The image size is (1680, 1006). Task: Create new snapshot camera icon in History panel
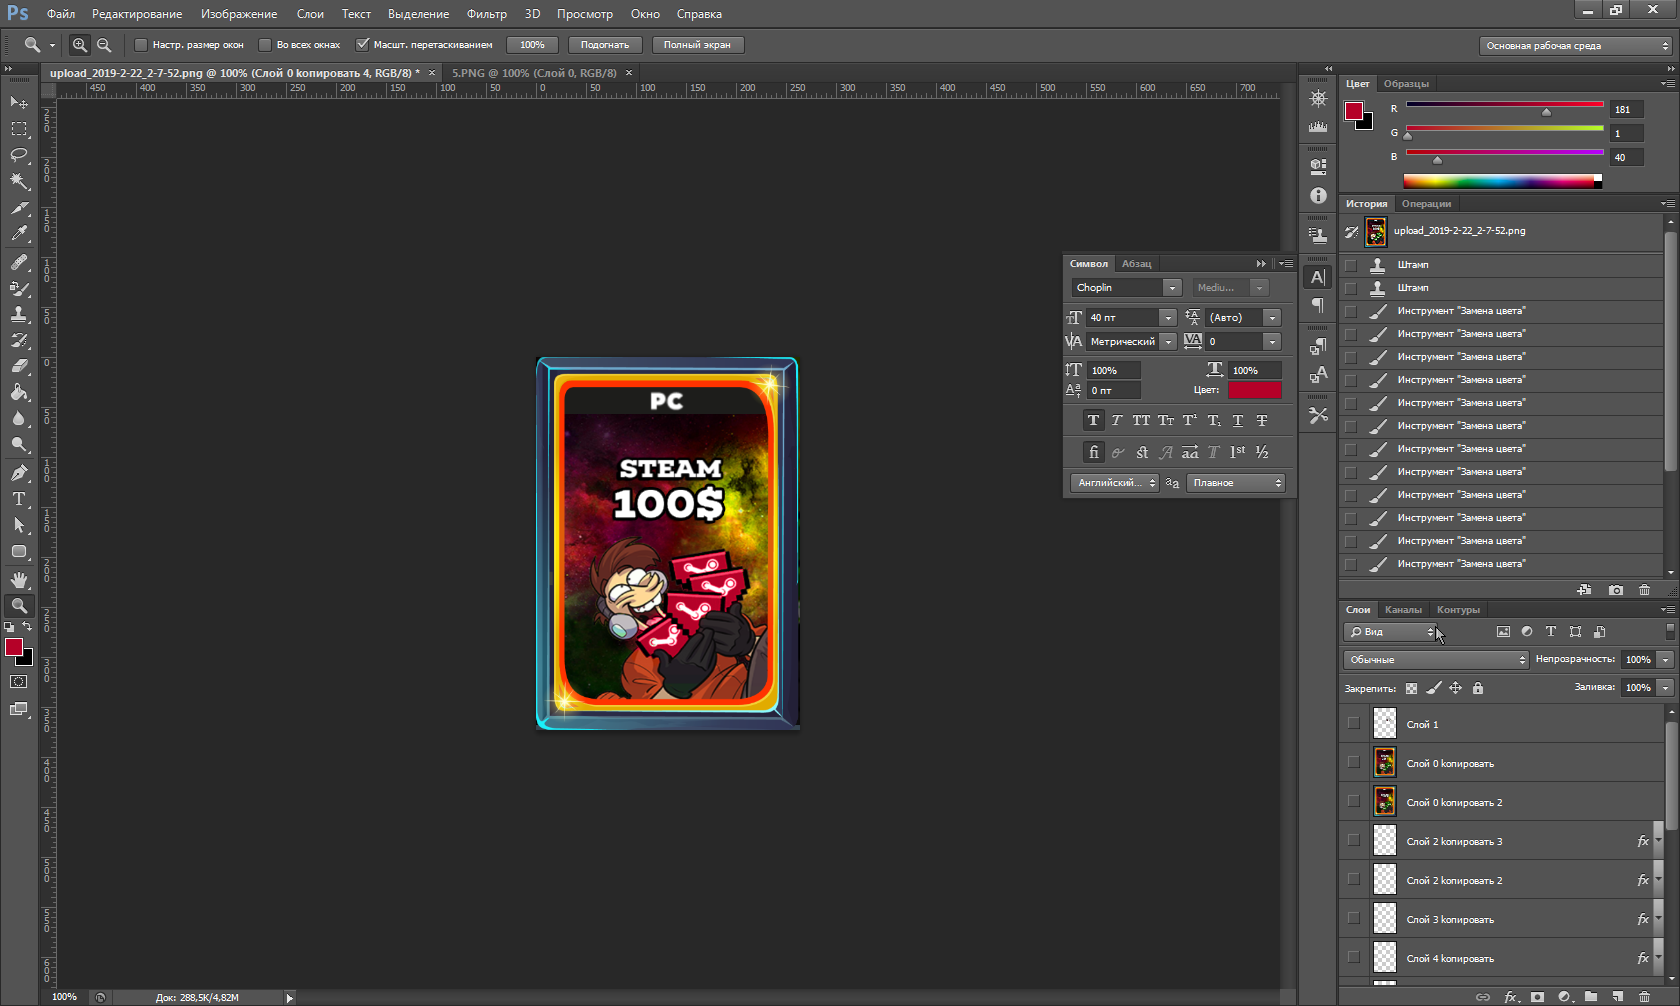pyautogui.click(x=1616, y=590)
